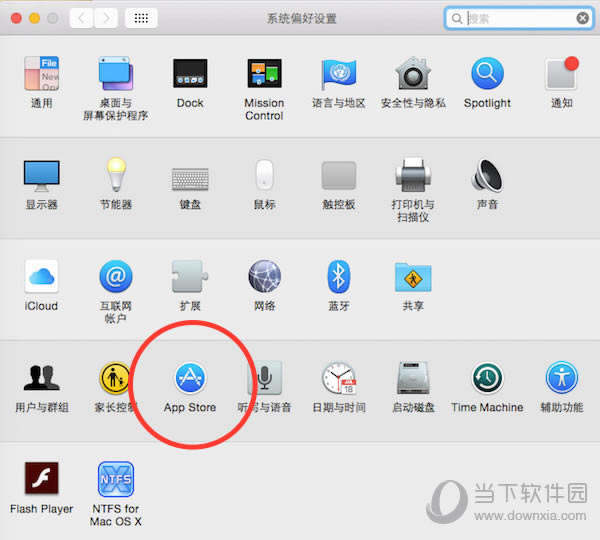Screen dimensions: 600x540
Task: Click the back navigation arrow
Action: tap(81, 18)
